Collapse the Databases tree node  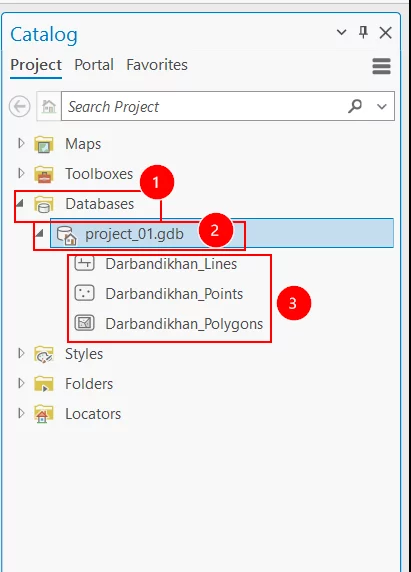coord(20,203)
